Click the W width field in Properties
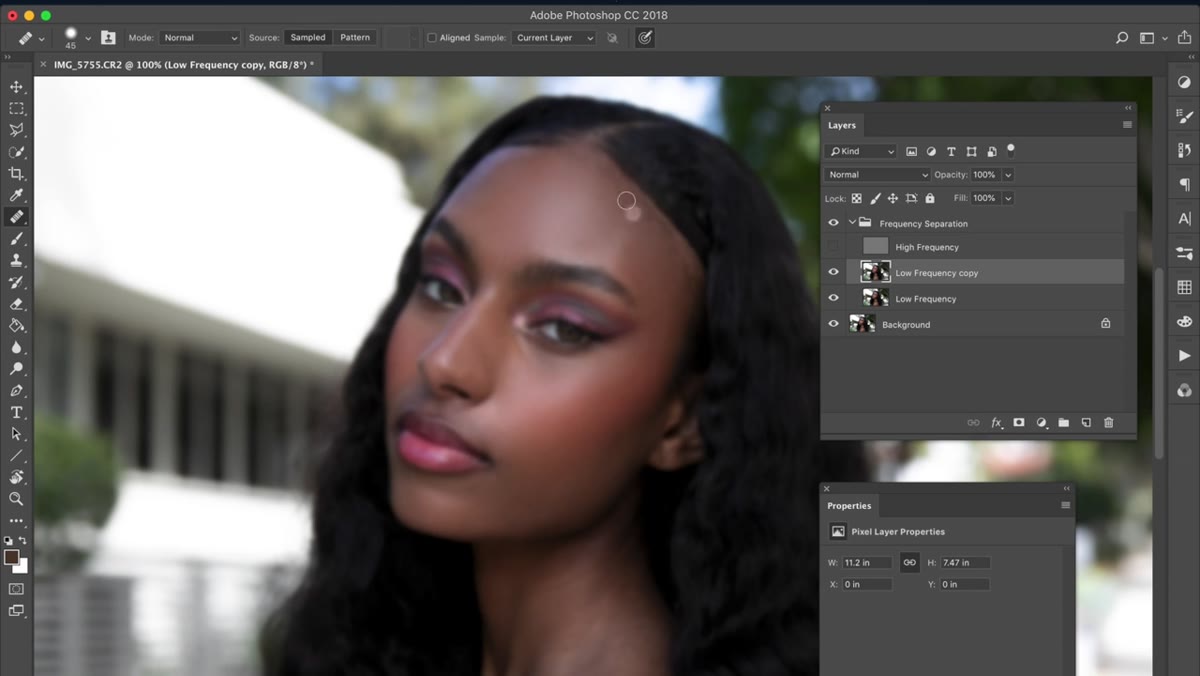This screenshot has width=1200, height=676. pos(867,563)
